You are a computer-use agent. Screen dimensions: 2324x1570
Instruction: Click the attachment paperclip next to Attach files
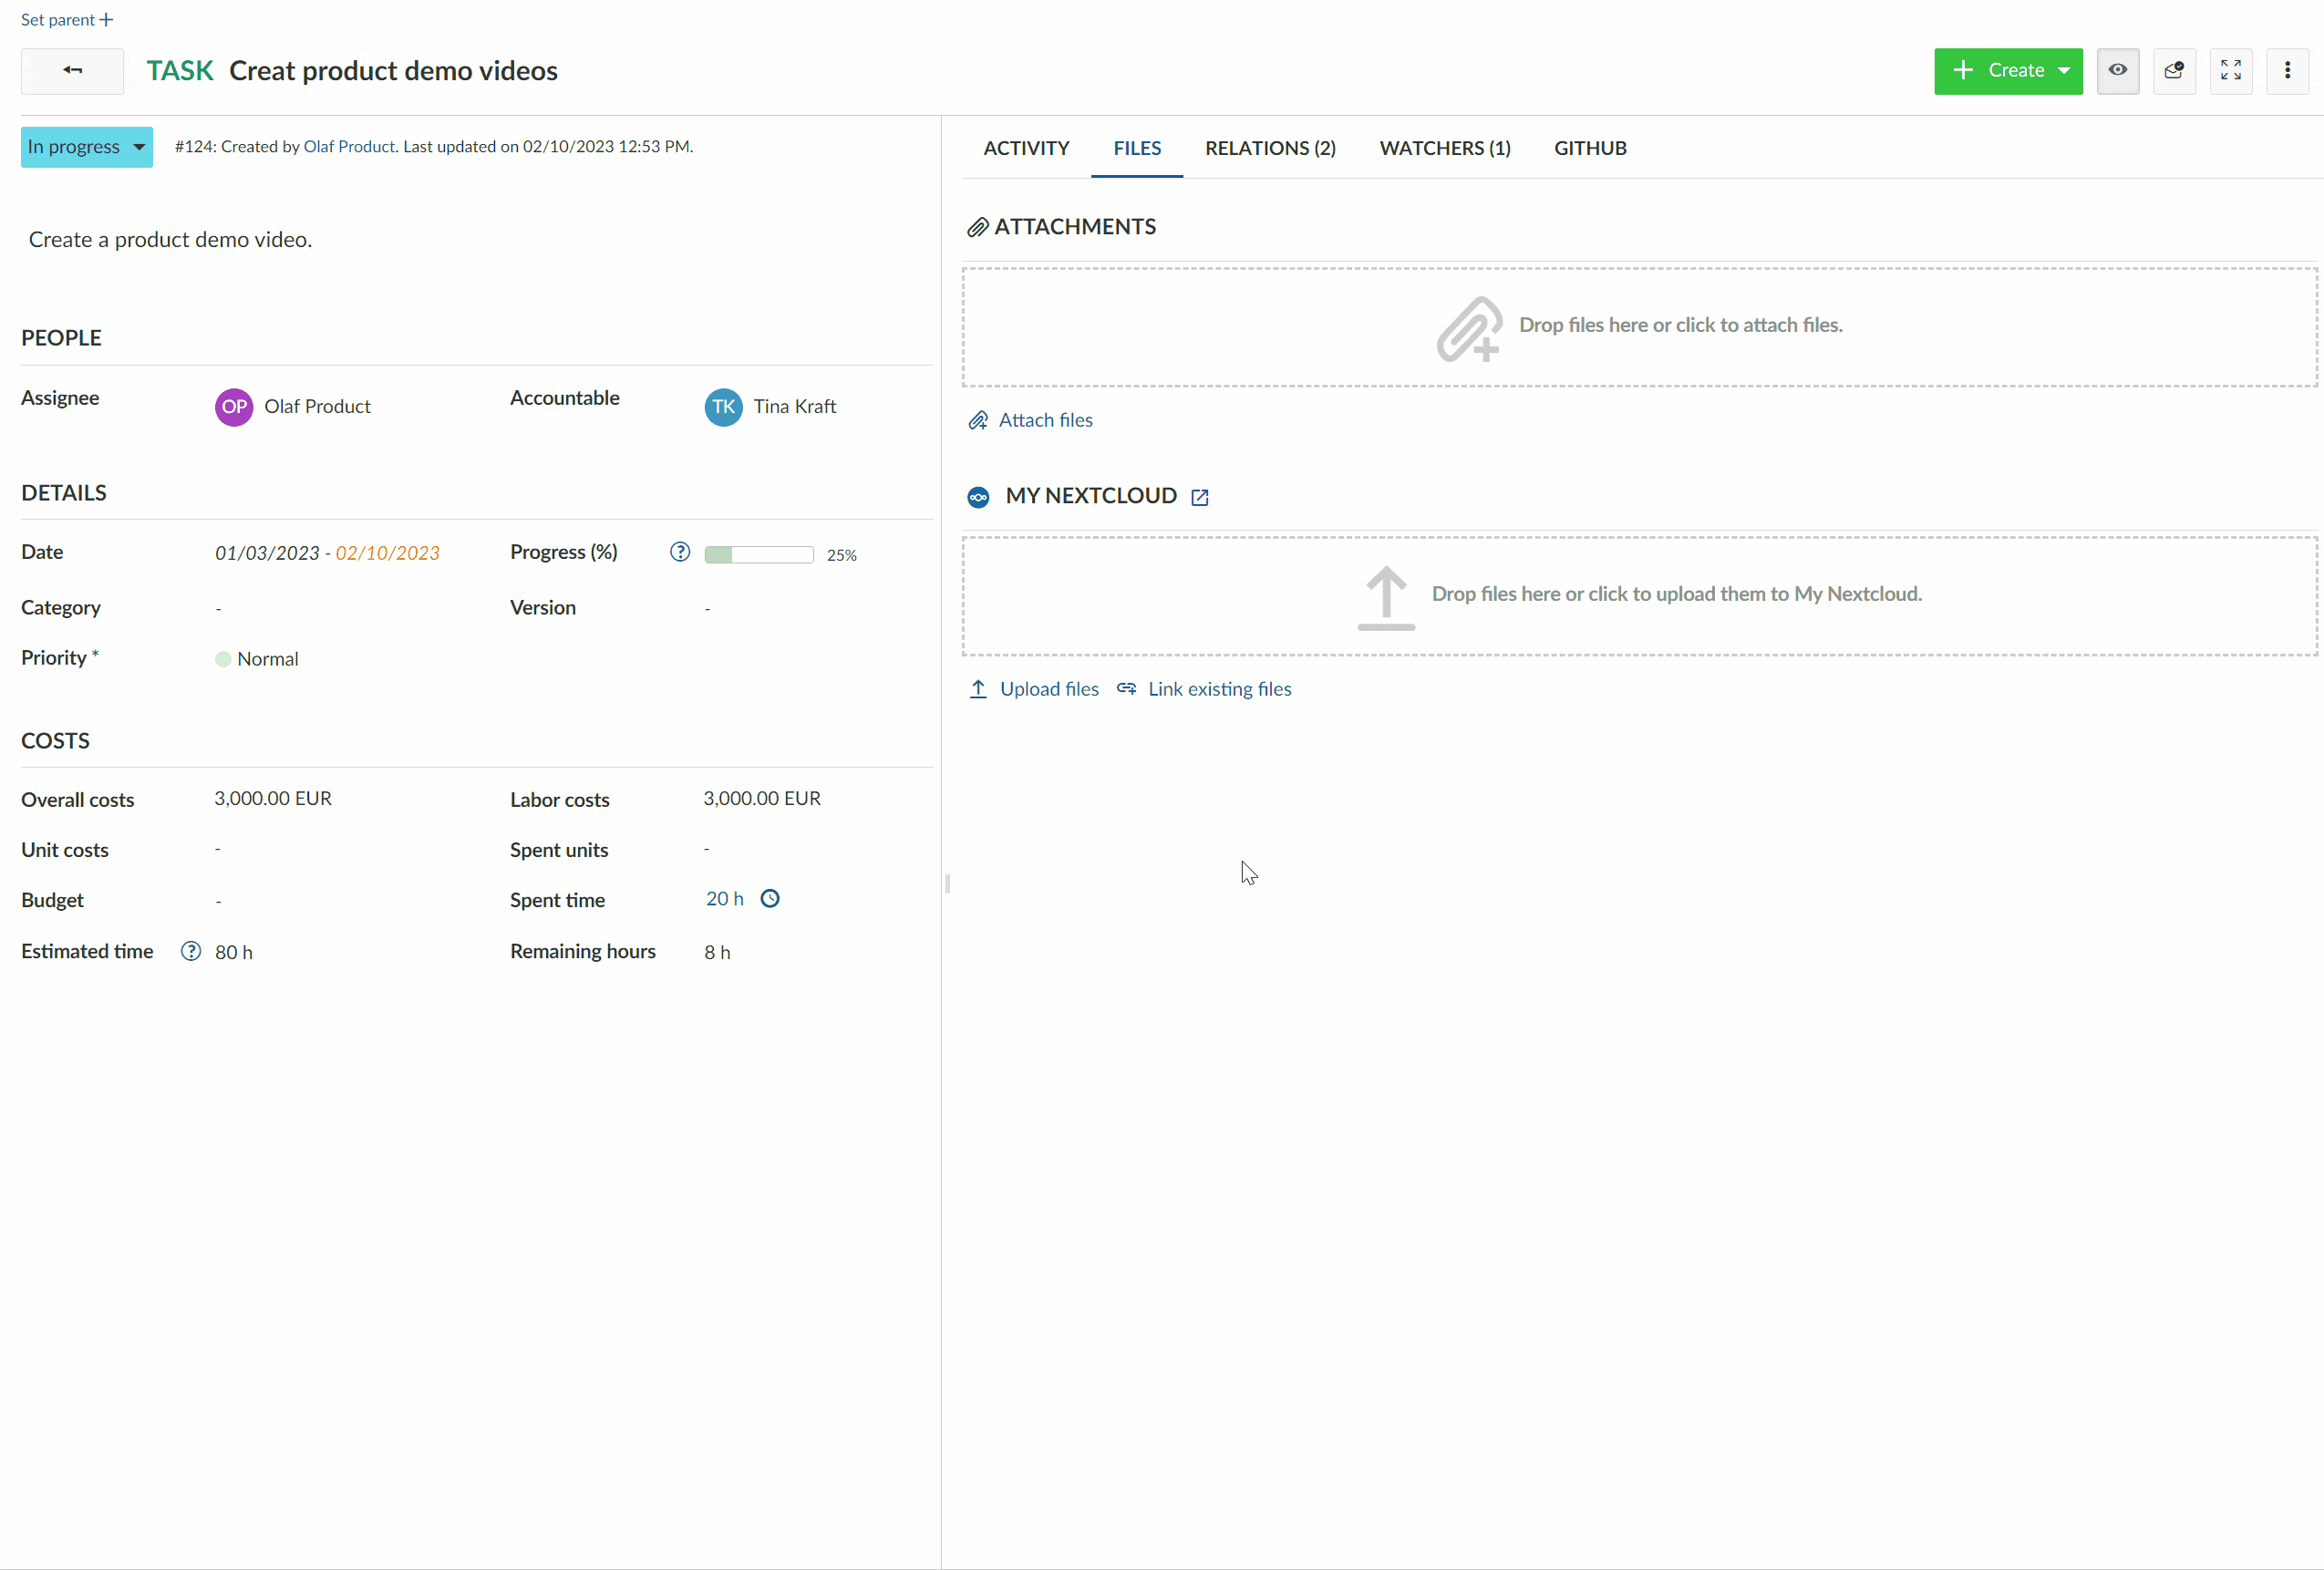pyautogui.click(x=978, y=420)
